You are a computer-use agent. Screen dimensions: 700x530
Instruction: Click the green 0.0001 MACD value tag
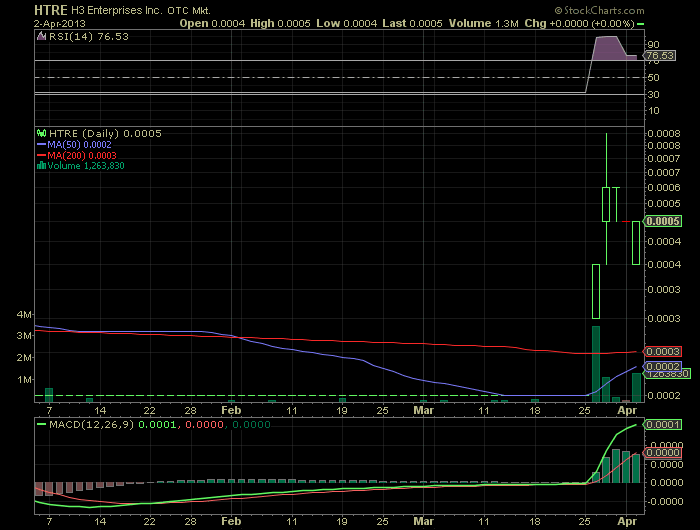coord(662,425)
